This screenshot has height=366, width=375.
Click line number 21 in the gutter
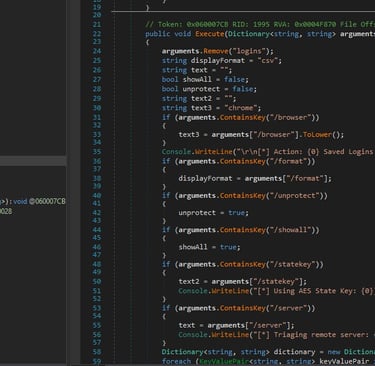(x=97, y=24)
